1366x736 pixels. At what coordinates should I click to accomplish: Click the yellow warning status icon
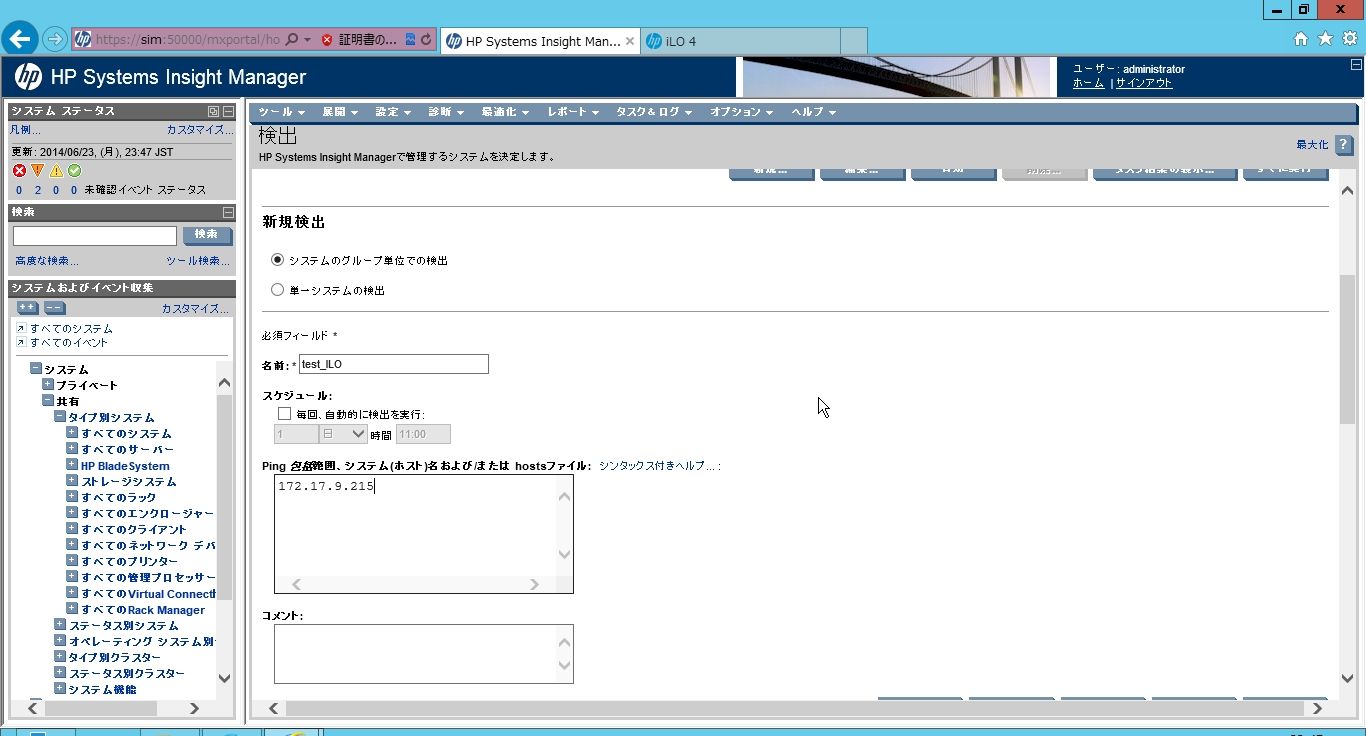point(56,171)
